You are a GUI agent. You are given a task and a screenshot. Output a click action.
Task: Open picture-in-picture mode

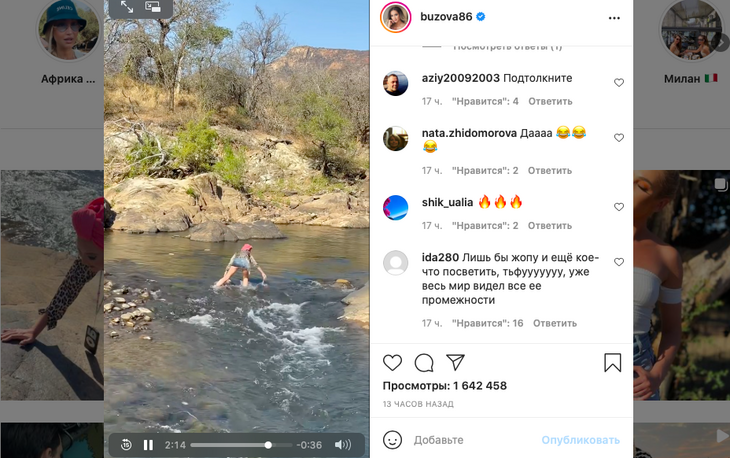click(153, 7)
